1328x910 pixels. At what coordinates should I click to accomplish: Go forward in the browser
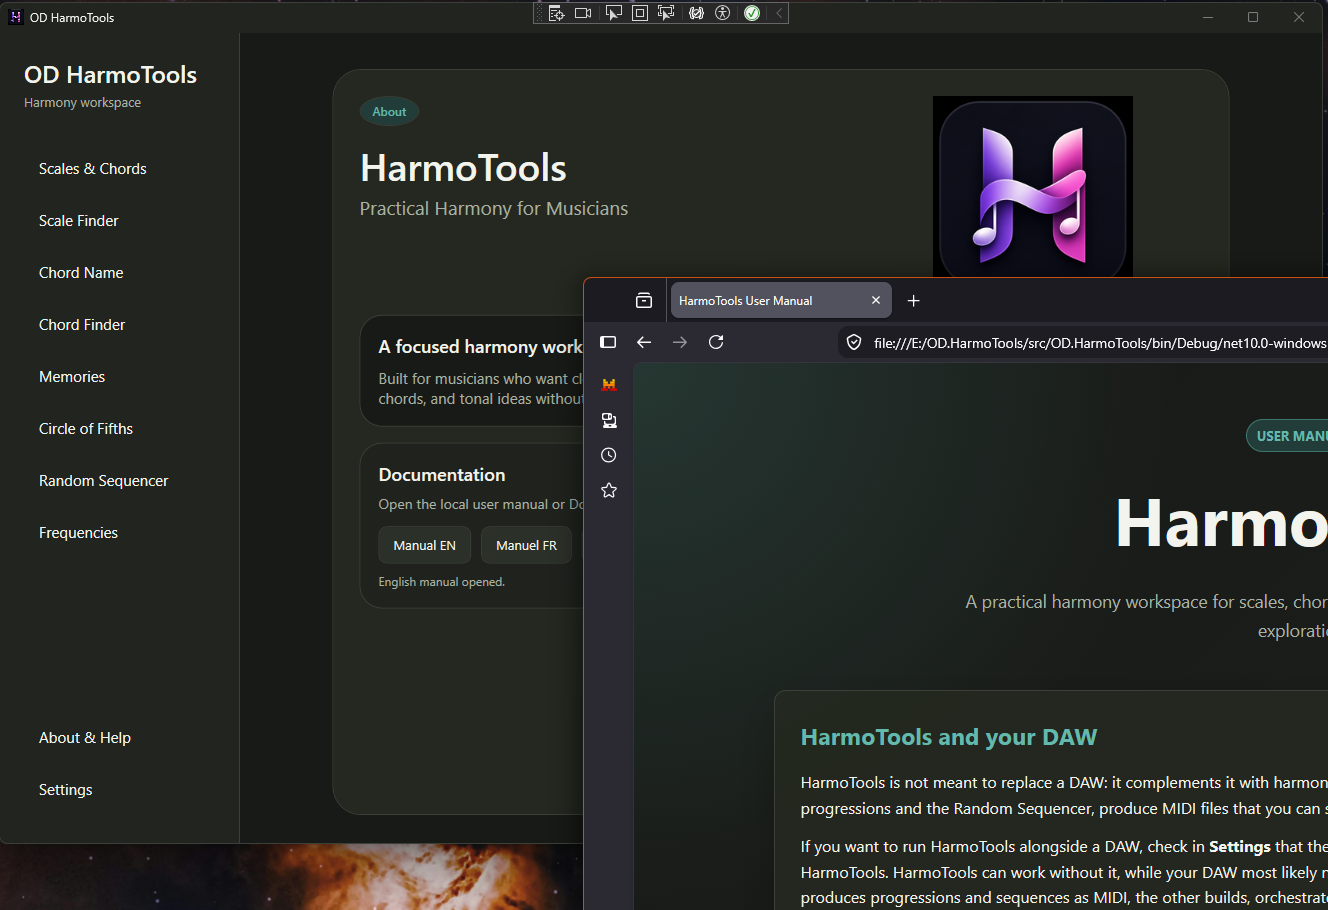pos(680,342)
